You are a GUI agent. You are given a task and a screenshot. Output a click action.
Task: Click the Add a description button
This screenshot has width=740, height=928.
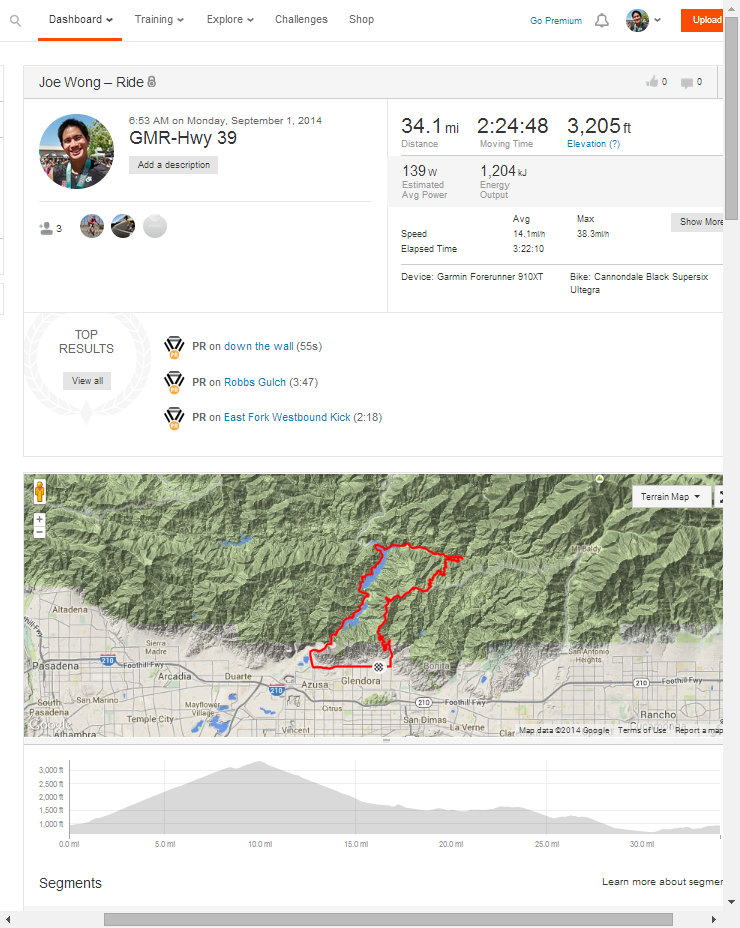click(x=173, y=165)
